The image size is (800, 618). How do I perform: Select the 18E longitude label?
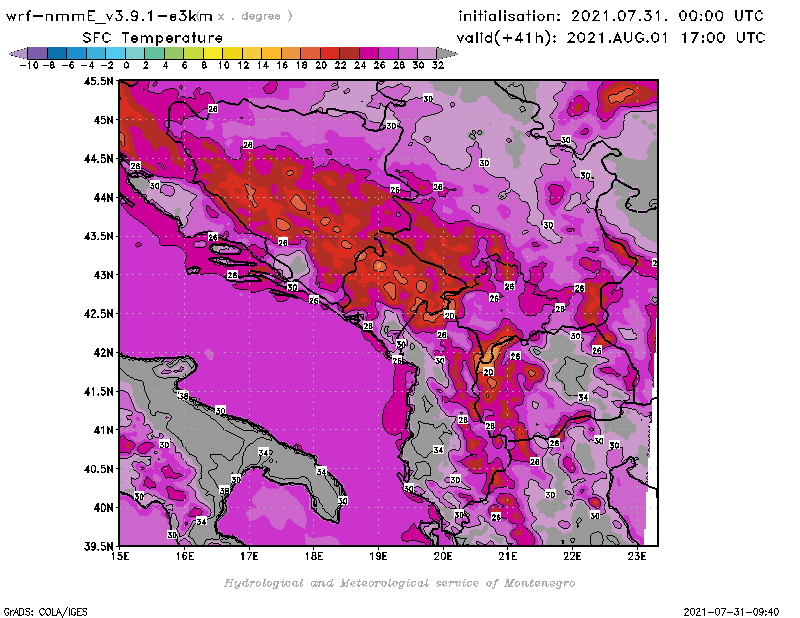[x=314, y=556]
